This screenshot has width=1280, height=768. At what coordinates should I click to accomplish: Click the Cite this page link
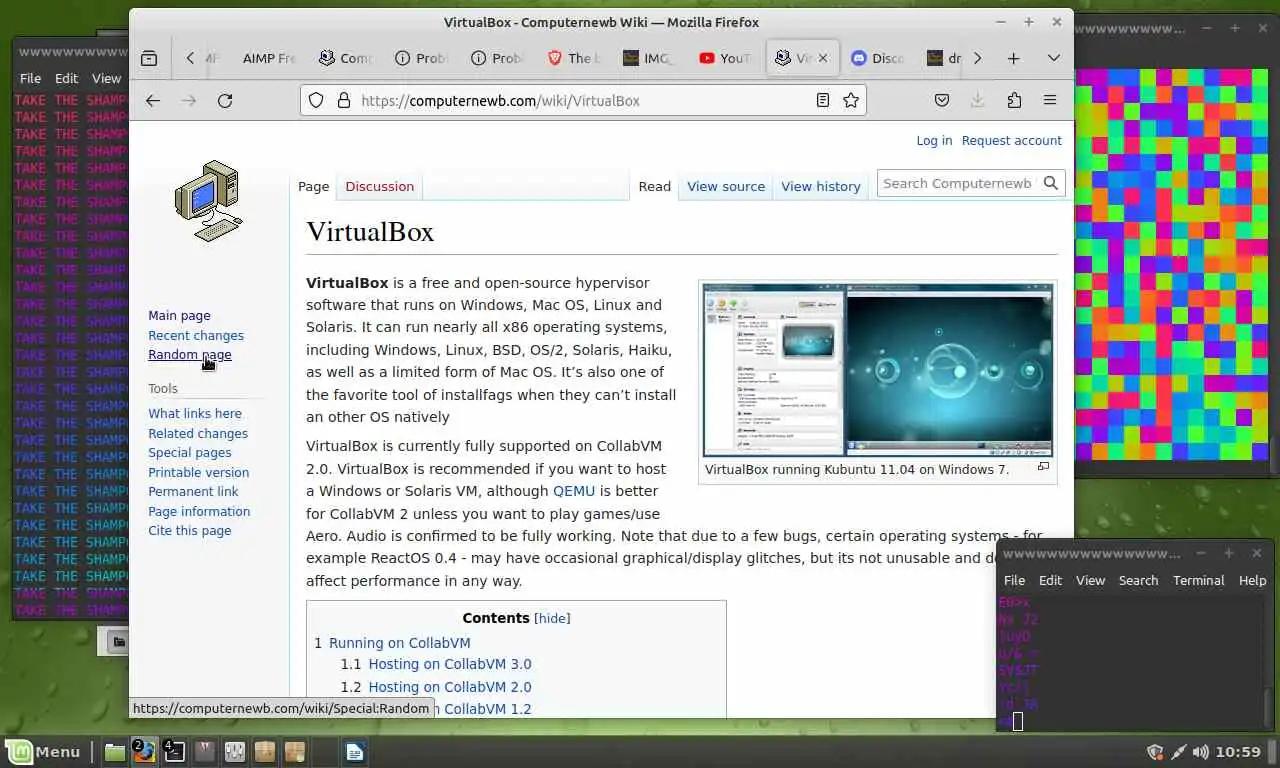[x=190, y=530]
